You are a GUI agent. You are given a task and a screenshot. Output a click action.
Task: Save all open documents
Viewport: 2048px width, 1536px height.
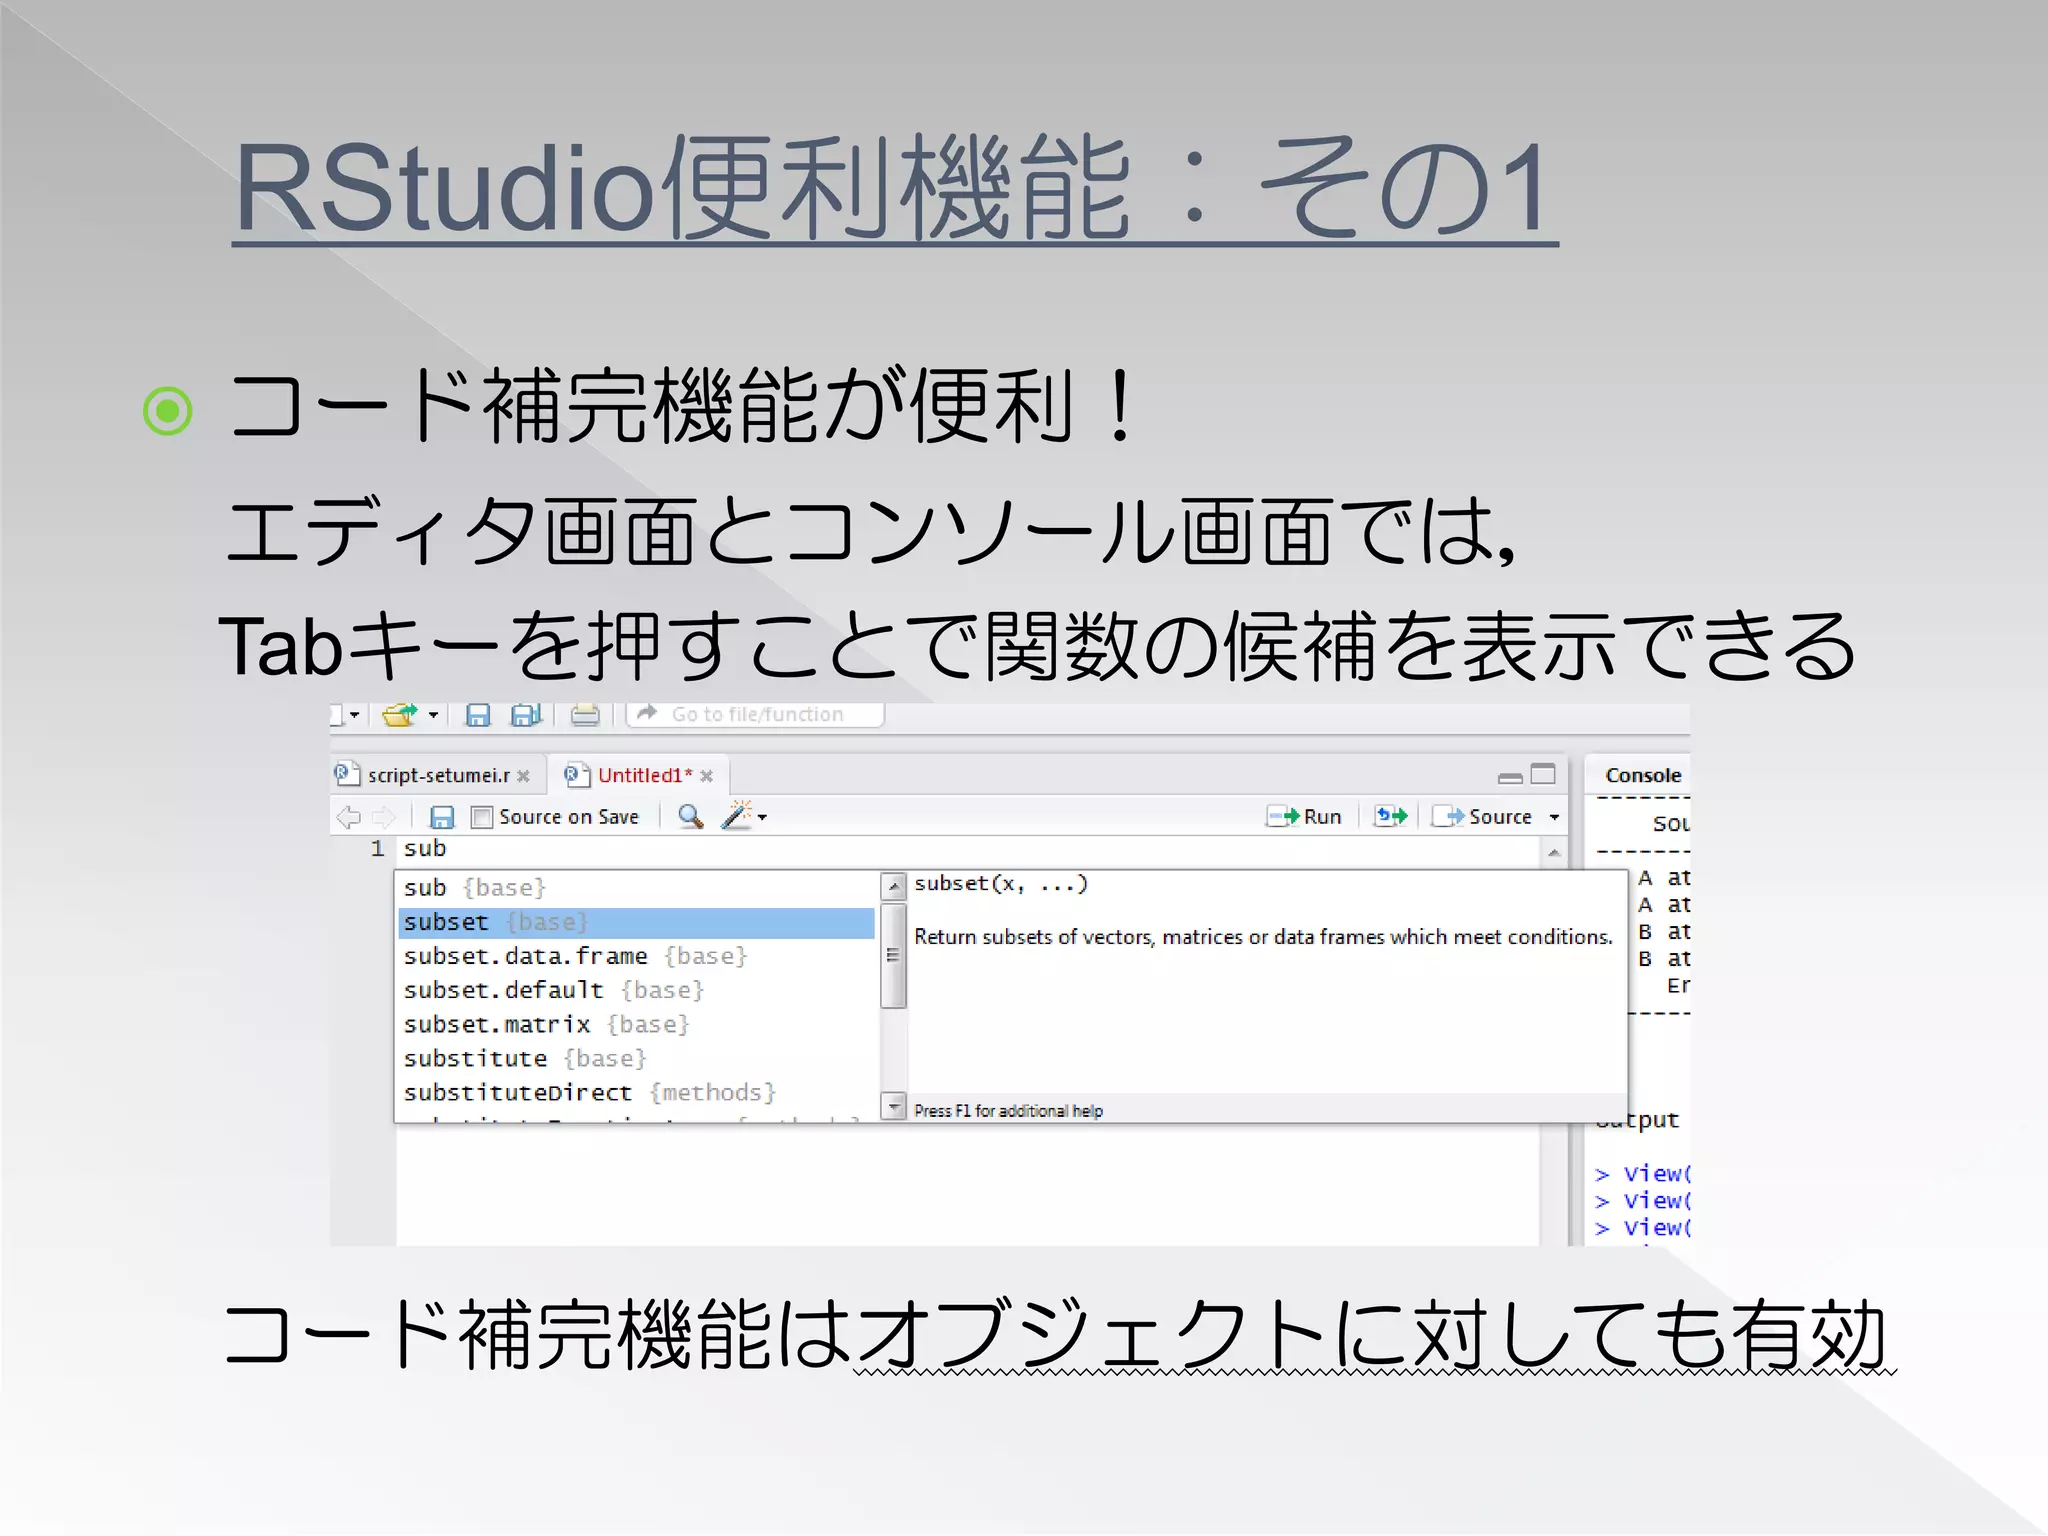pos(525,715)
